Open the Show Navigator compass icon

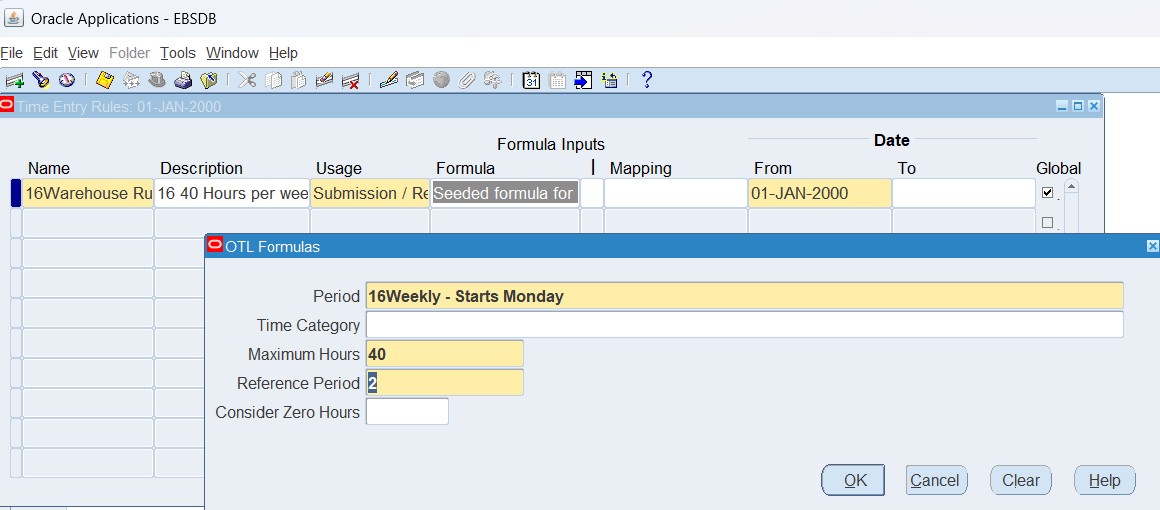point(67,81)
